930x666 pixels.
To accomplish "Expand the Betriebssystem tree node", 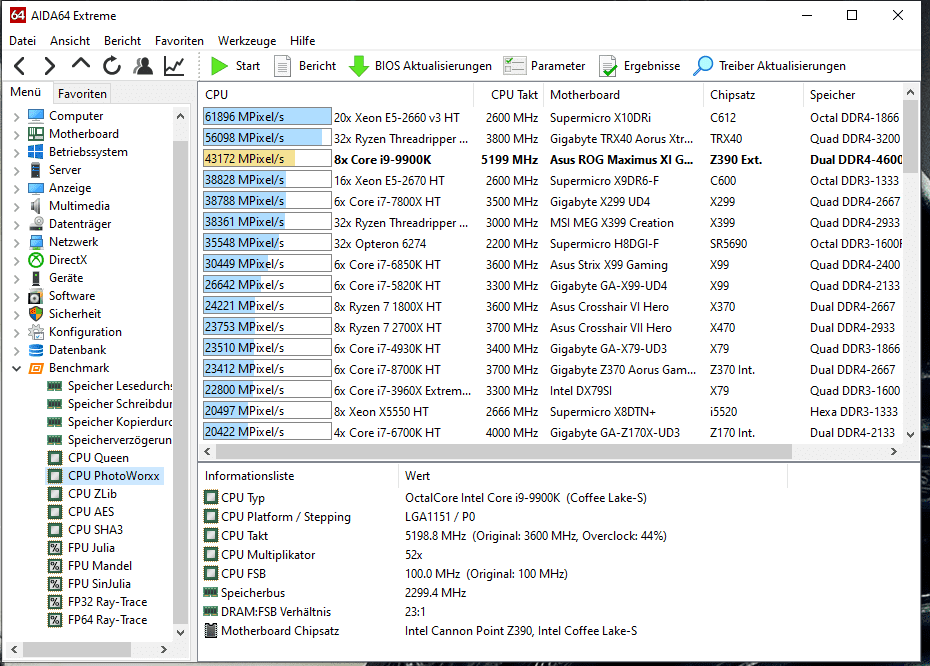I will [x=17, y=153].
